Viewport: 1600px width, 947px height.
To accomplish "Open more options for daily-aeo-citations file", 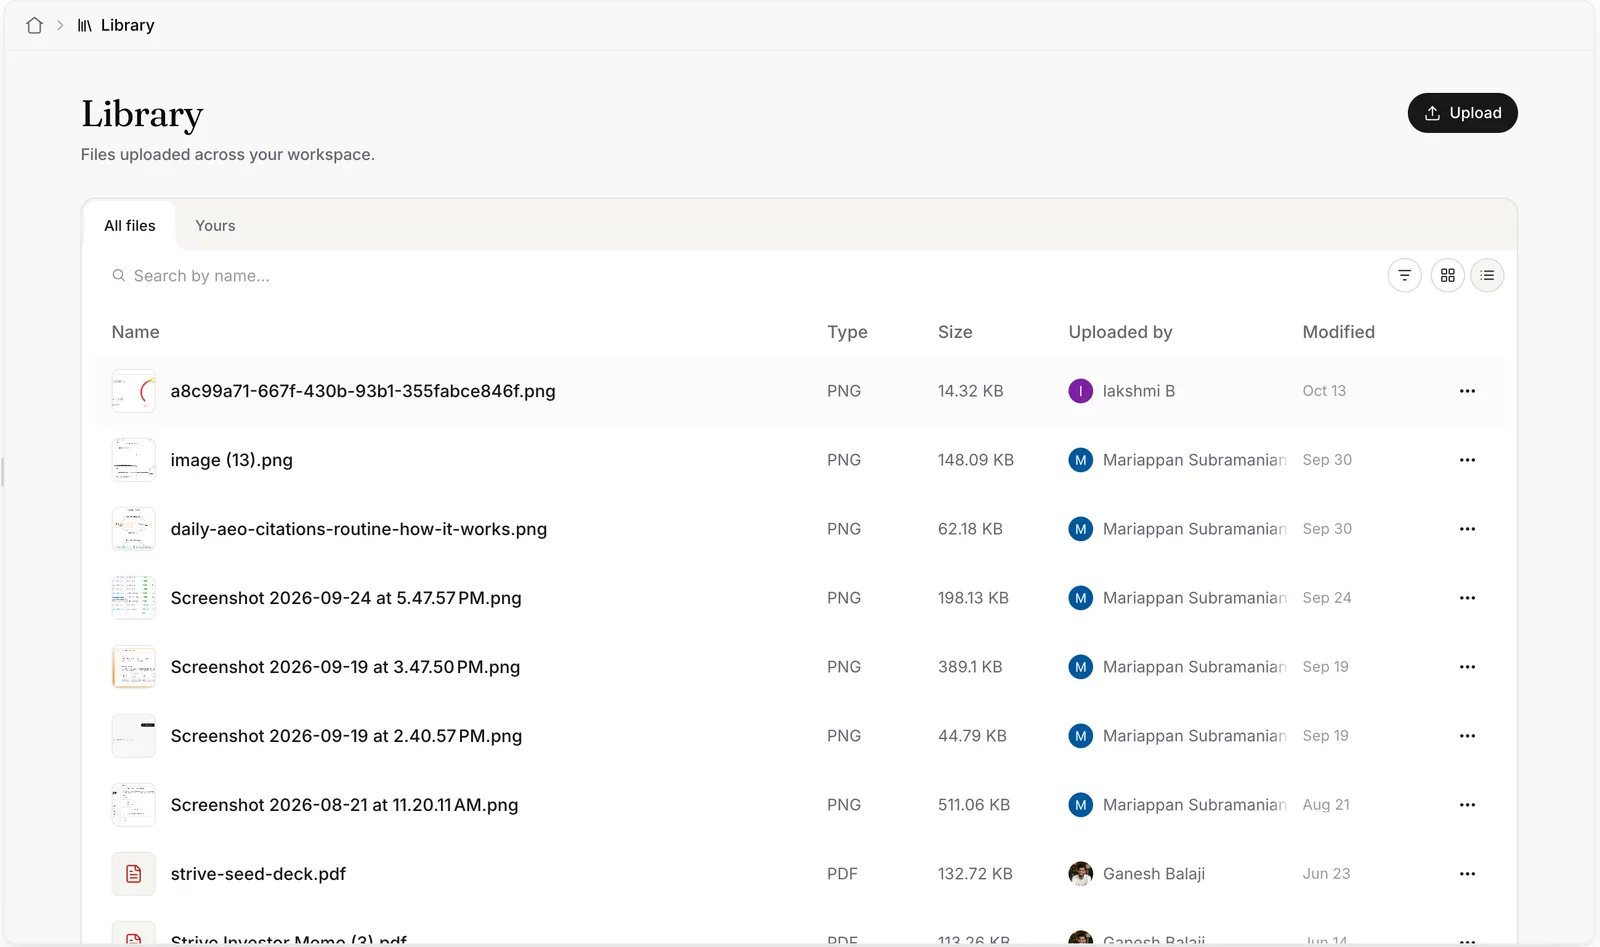I will [x=1467, y=529].
